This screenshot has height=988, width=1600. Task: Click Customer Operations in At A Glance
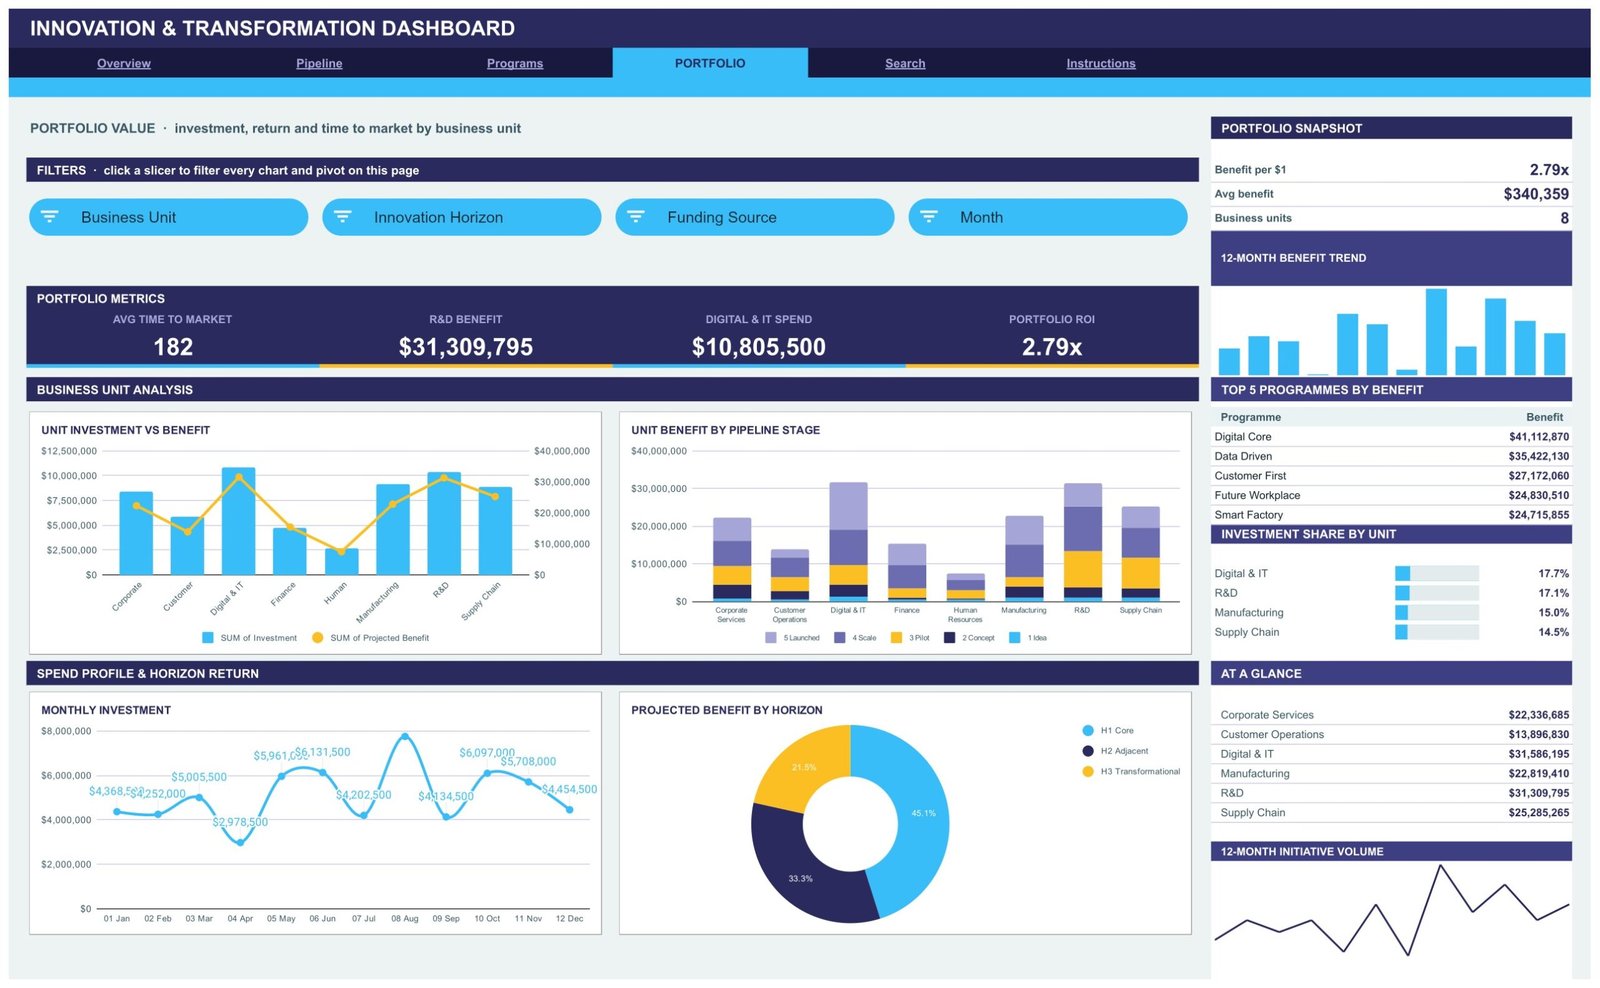[1272, 734]
